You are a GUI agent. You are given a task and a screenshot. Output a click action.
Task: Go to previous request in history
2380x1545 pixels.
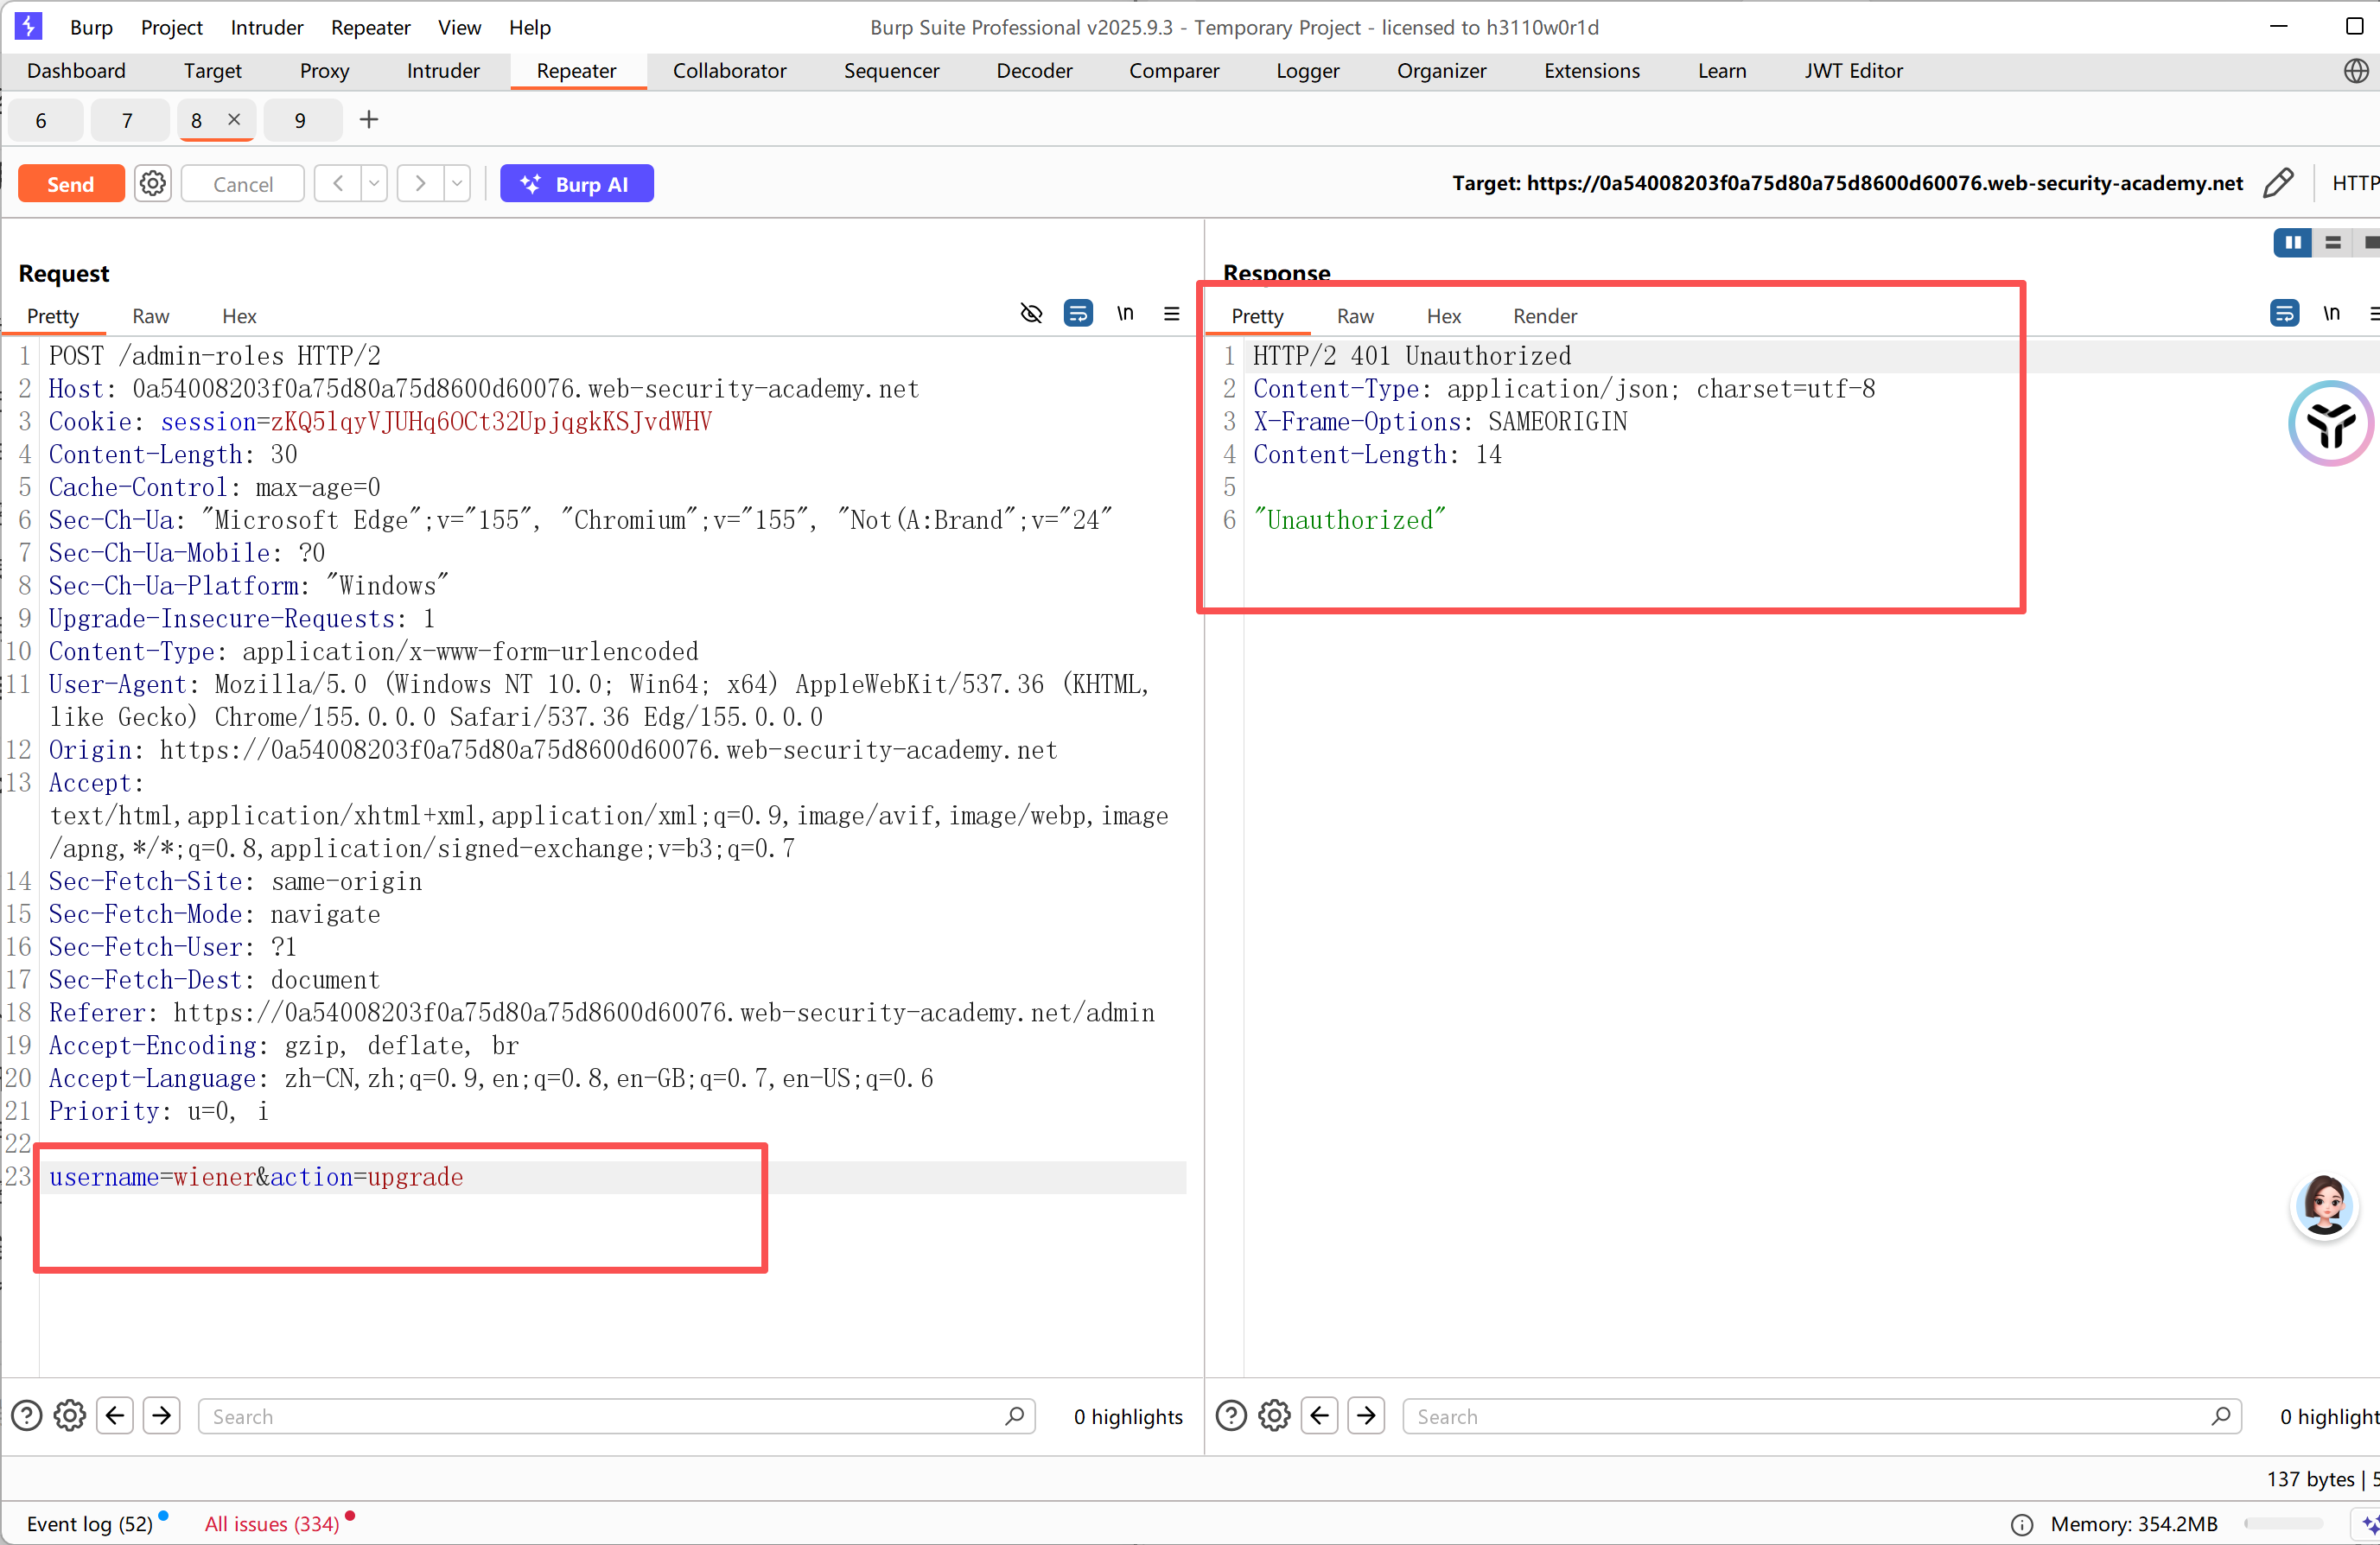click(338, 184)
